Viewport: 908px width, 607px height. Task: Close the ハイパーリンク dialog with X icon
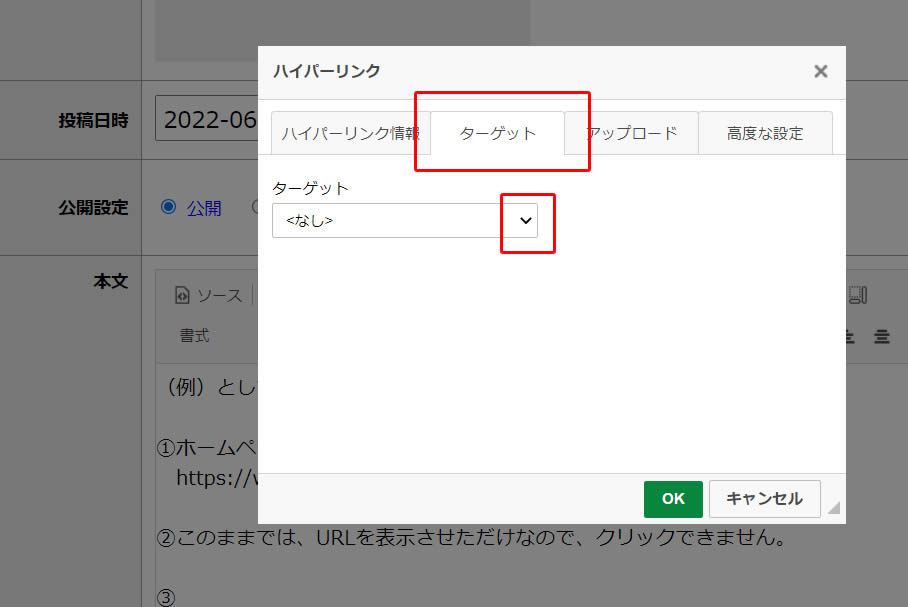point(820,71)
